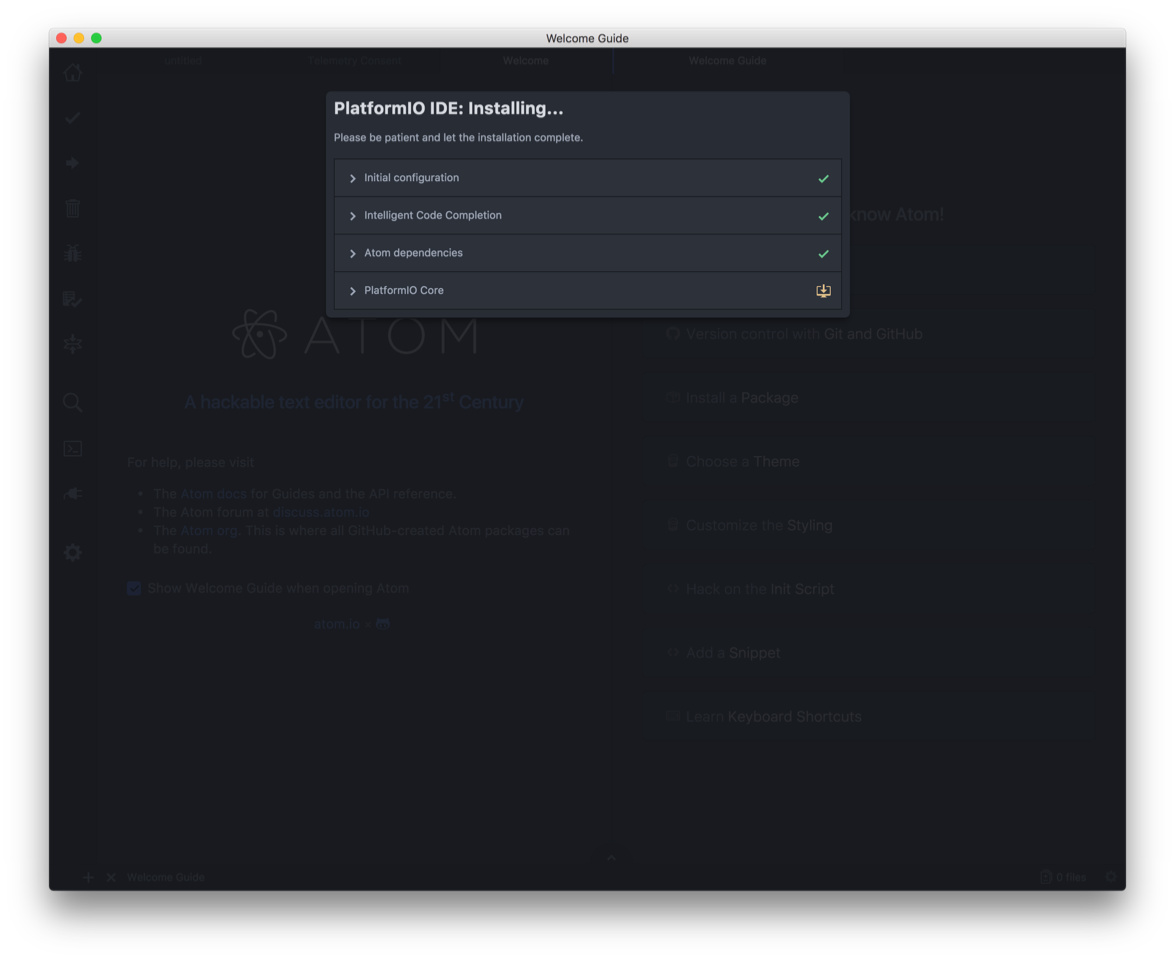Follow the atom.io link

pyautogui.click(x=336, y=624)
